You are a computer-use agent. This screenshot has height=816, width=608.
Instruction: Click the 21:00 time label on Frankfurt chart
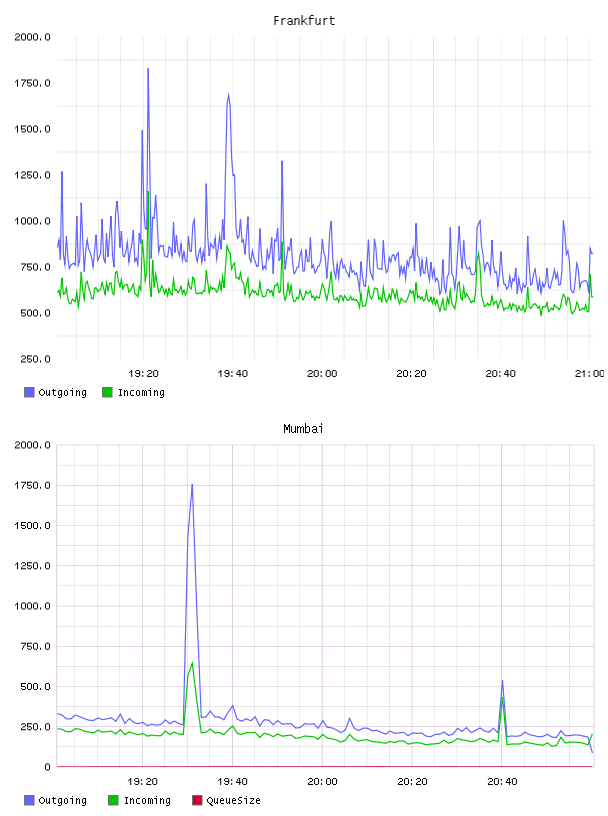click(x=590, y=374)
